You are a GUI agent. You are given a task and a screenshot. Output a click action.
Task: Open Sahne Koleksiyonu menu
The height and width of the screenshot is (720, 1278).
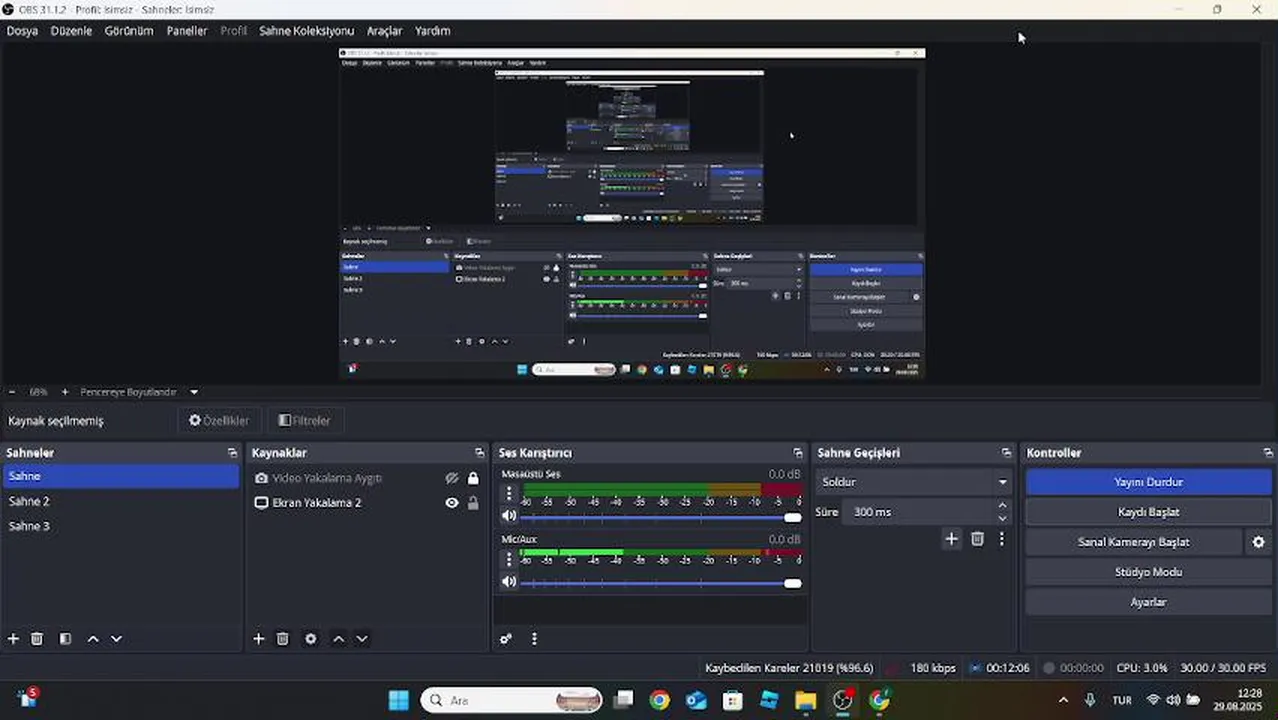[306, 31]
